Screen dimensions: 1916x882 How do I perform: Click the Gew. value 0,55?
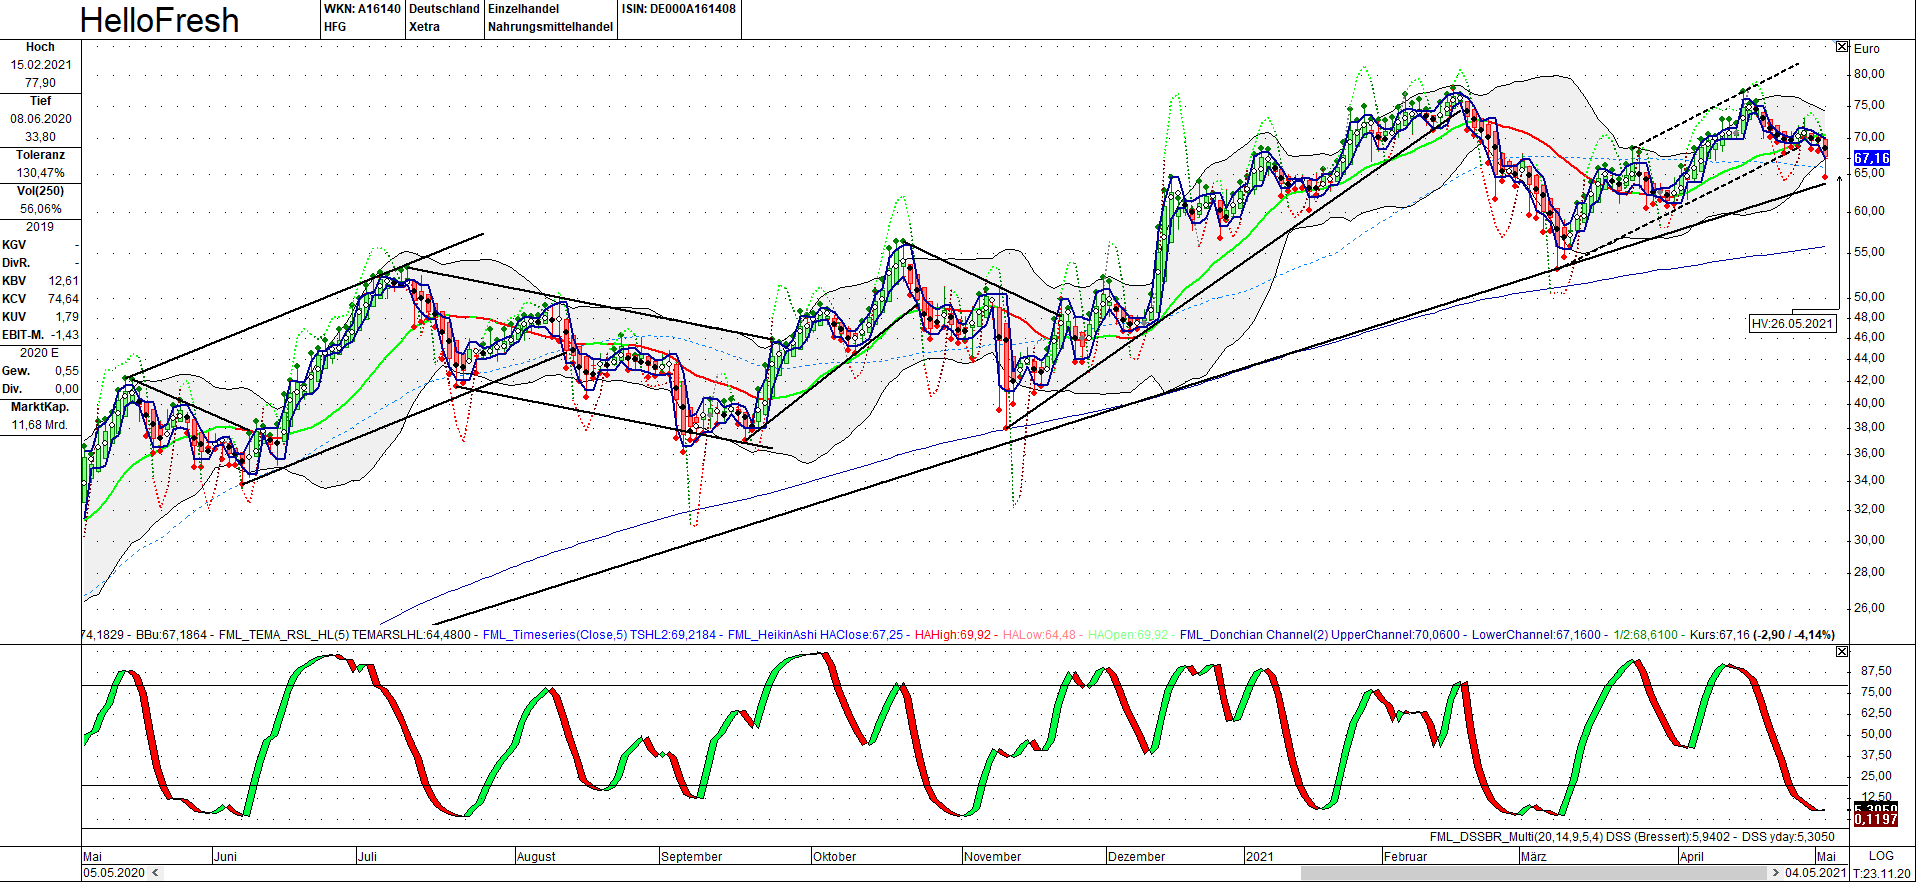coord(67,371)
